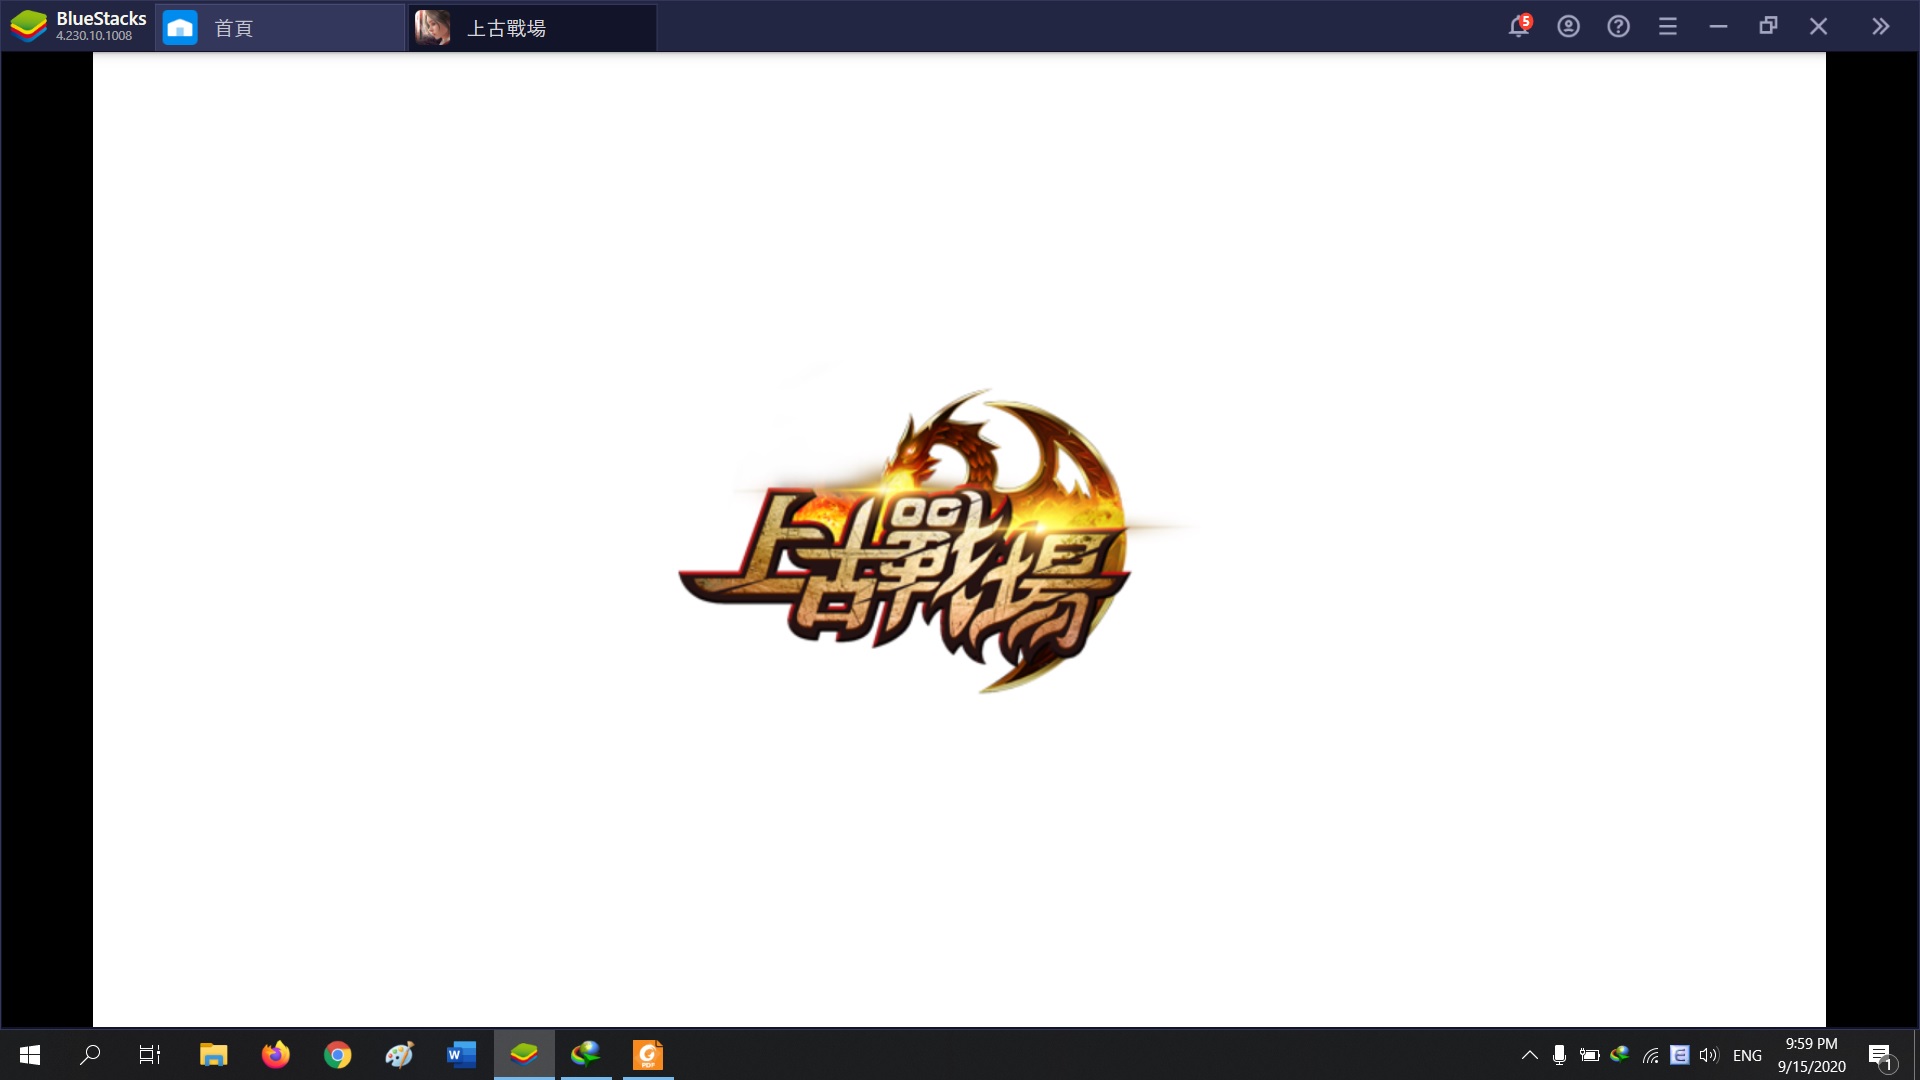Select the BlueStacks taskbar button
Image resolution: width=1920 pixels, height=1080 pixels.
click(524, 1054)
